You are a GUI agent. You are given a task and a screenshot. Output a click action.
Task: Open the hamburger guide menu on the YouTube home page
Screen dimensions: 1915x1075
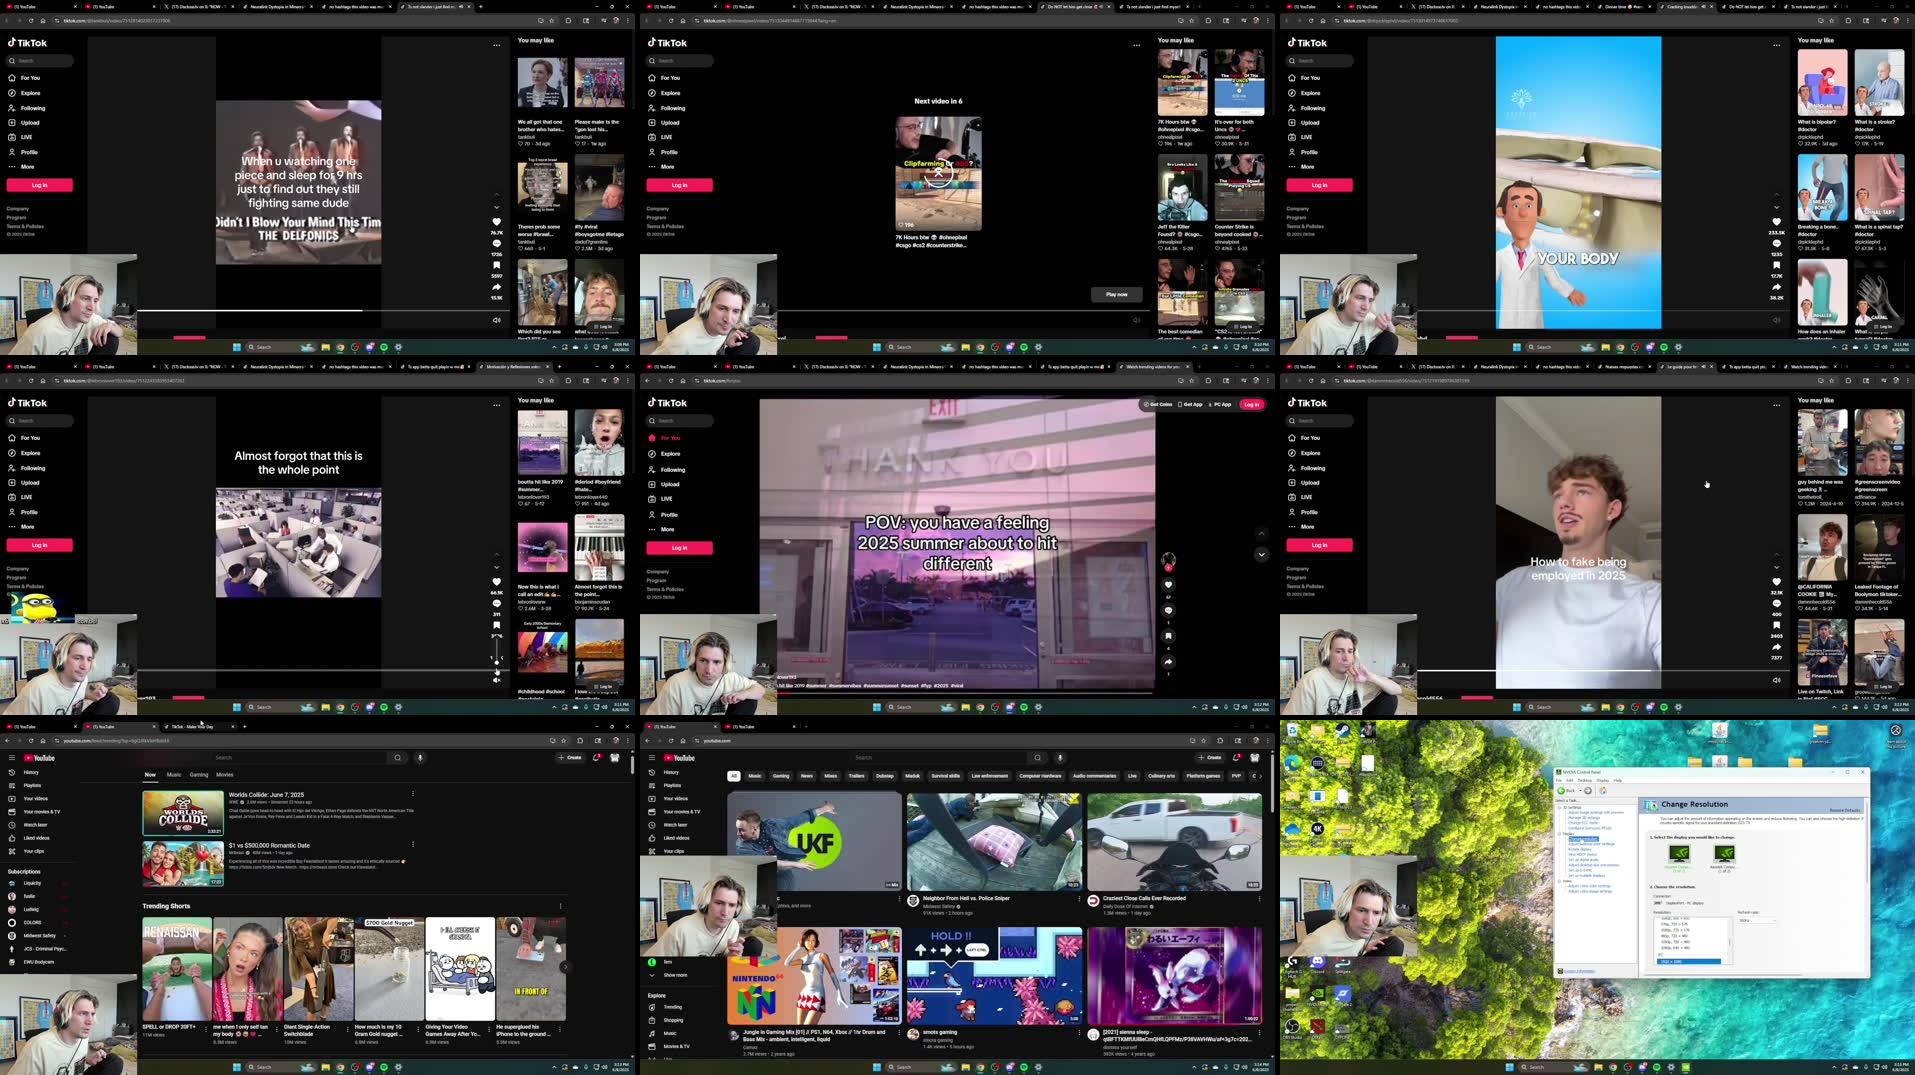point(652,758)
